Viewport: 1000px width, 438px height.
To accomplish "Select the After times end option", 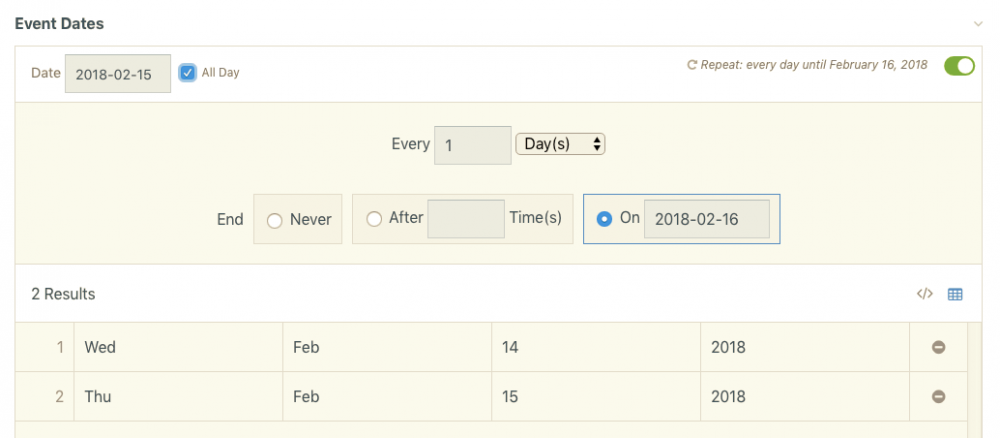I will [374, 219].
